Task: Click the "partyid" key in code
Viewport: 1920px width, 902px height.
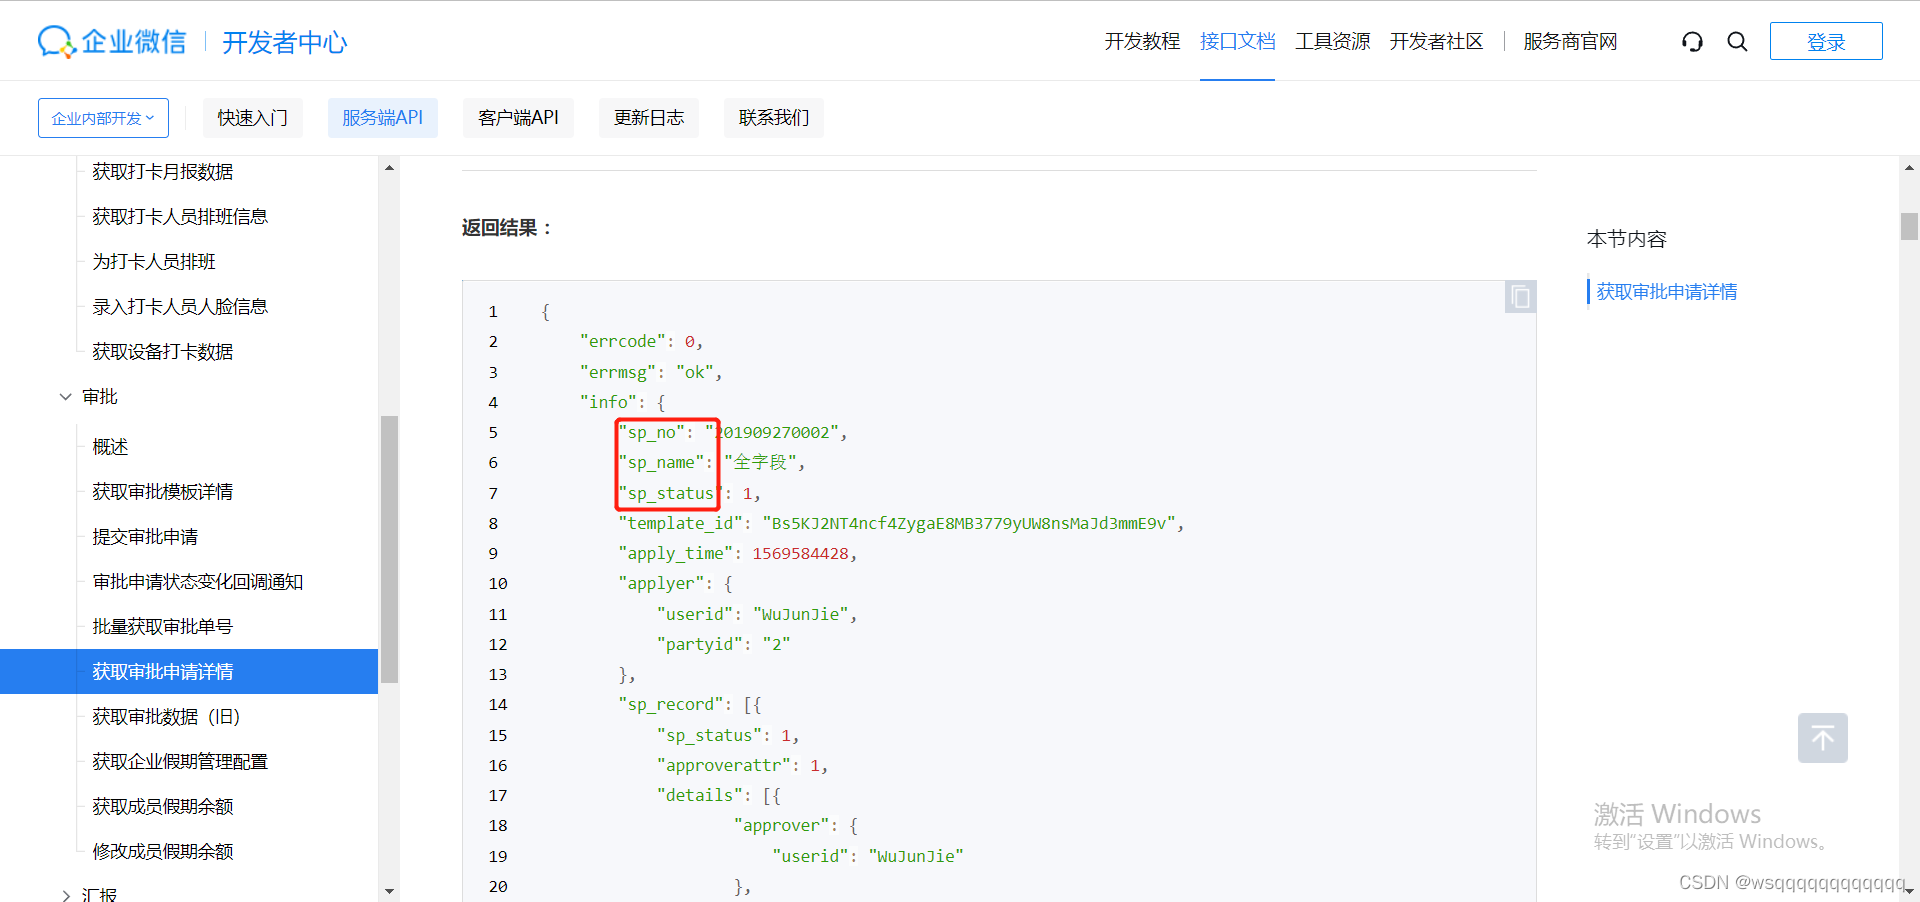Action: (x=699, y=645)
